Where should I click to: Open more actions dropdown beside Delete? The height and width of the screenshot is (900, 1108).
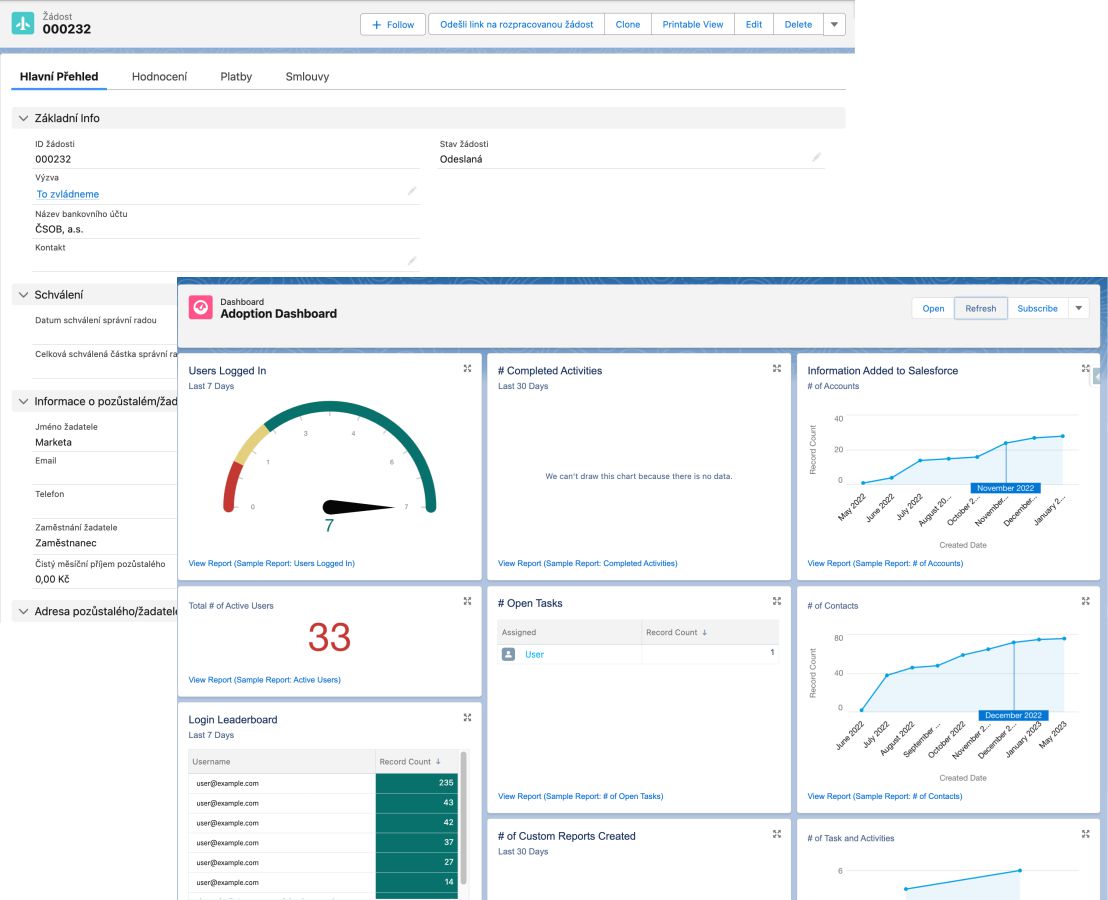834,25
